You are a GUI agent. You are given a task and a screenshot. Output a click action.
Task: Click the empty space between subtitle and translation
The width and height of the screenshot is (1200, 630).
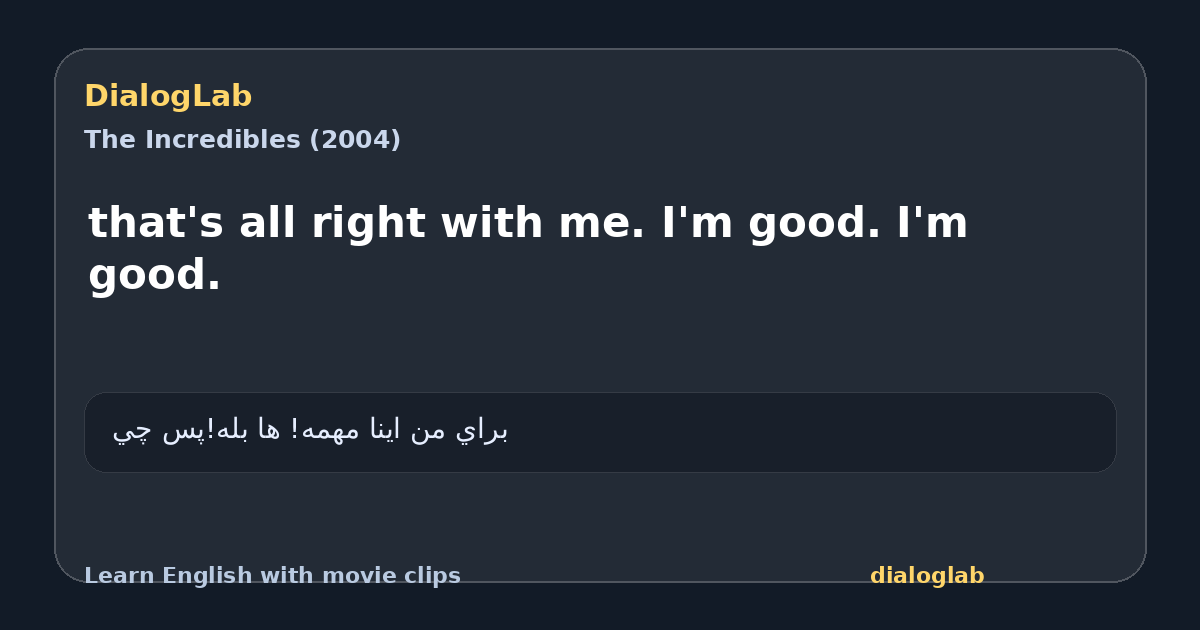600,345
